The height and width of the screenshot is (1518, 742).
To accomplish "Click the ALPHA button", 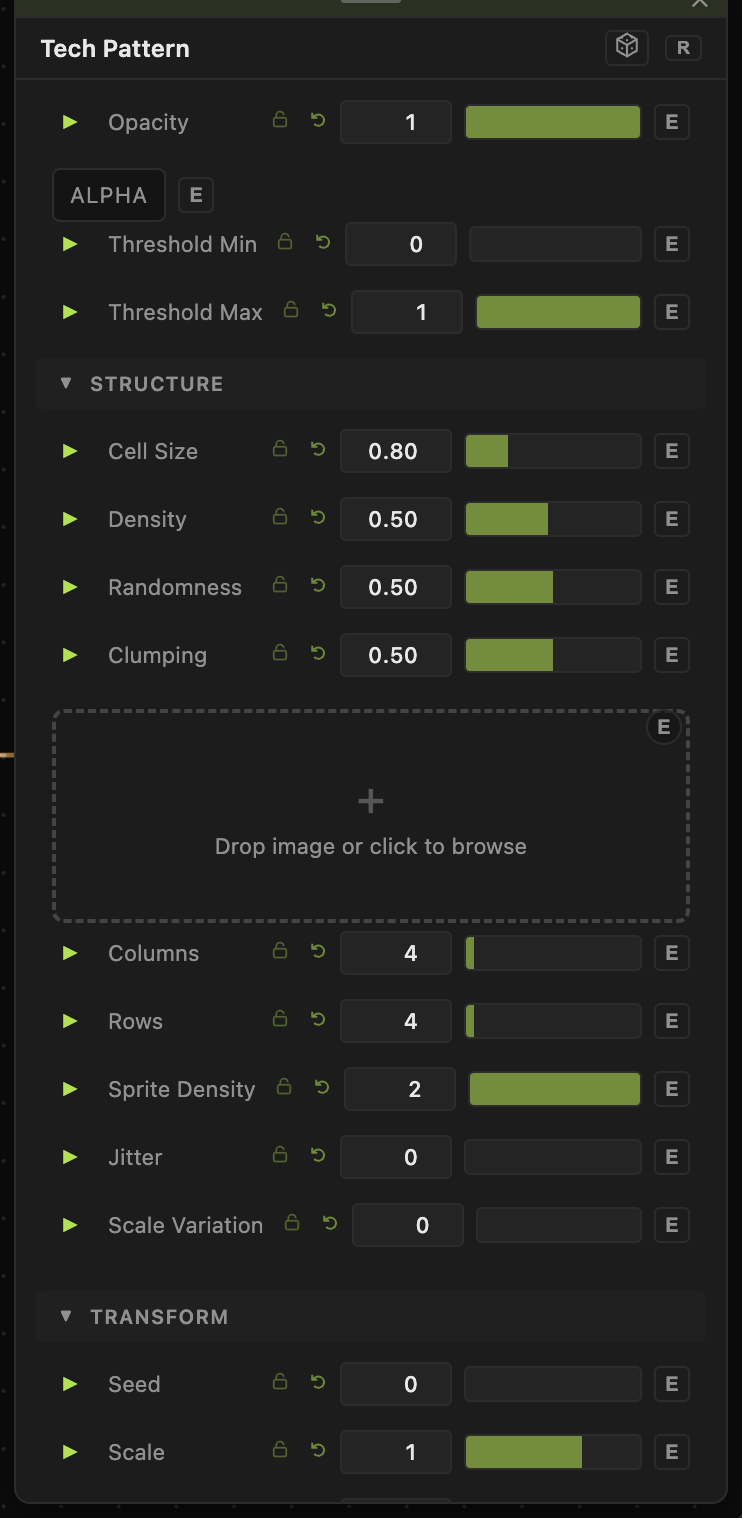I will (109, 195).
